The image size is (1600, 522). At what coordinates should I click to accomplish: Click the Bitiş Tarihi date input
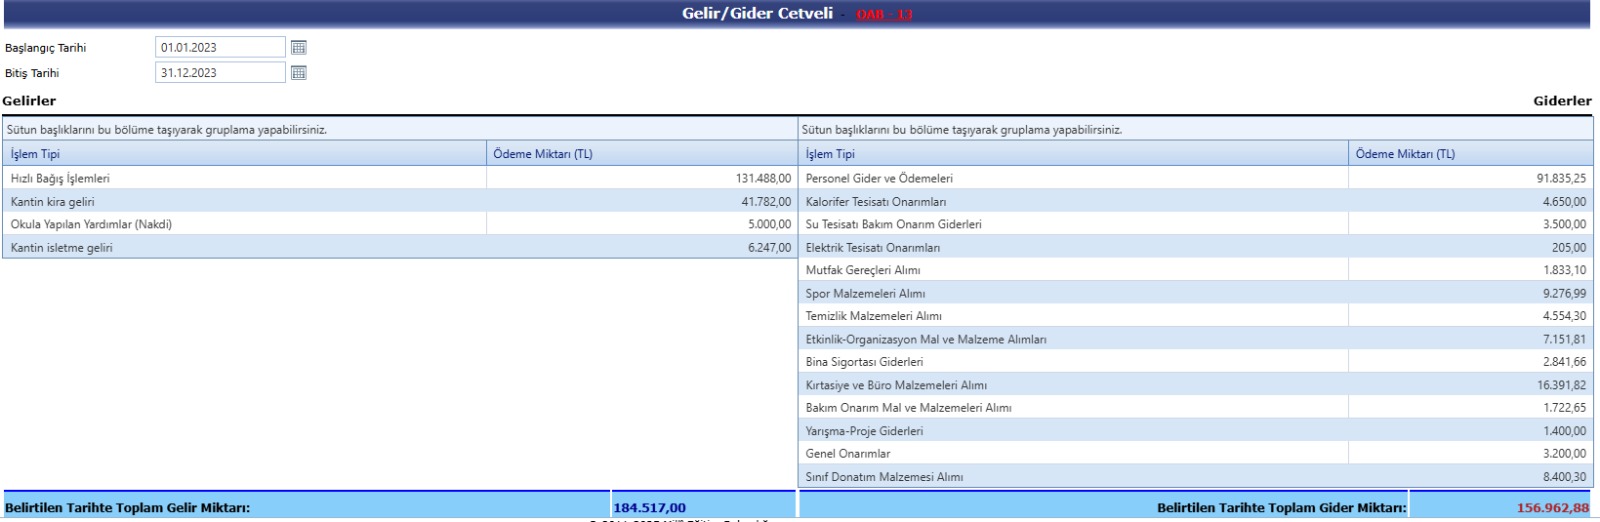coord(220,73)
